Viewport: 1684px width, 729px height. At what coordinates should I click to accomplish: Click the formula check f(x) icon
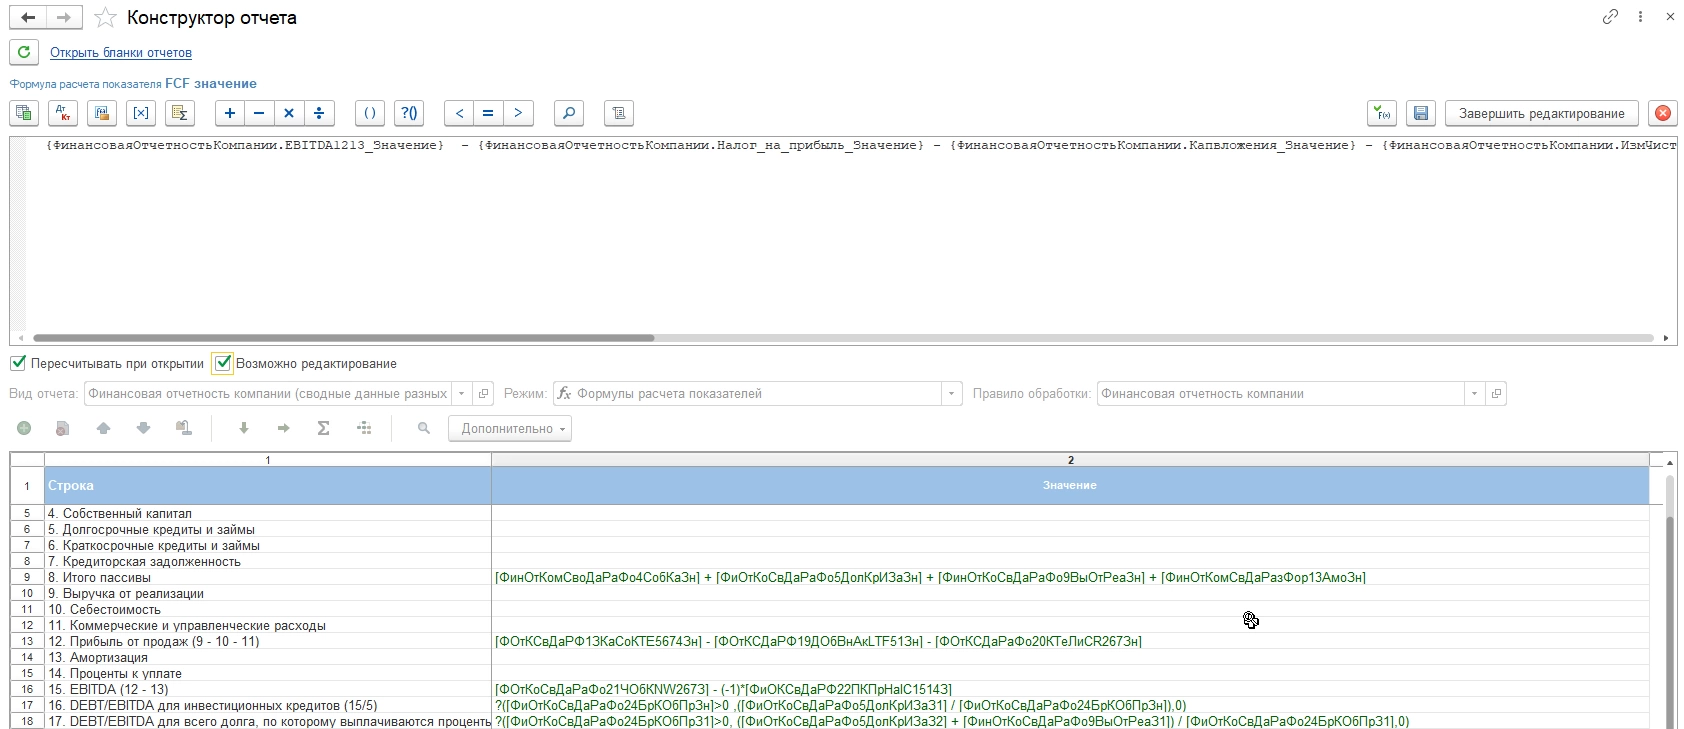[x=1382, y=113]
